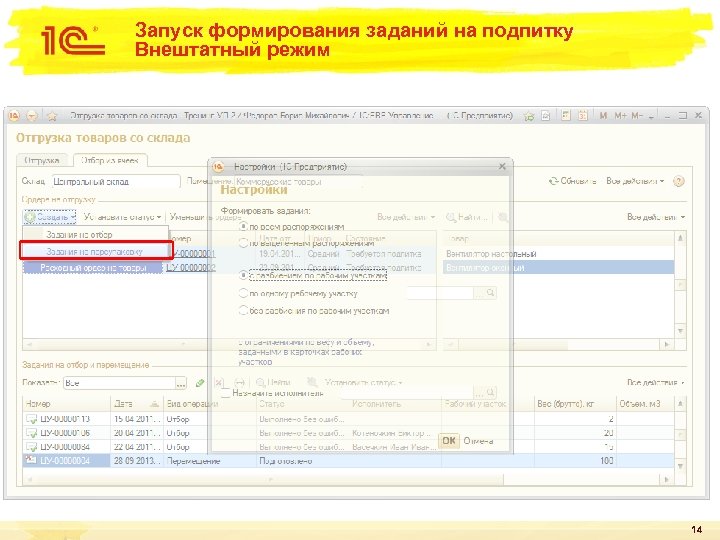Screen dimensions: 720x540
Task: Click the down arrow of the товар list scrollbar
Action: [x=681, y=331]
